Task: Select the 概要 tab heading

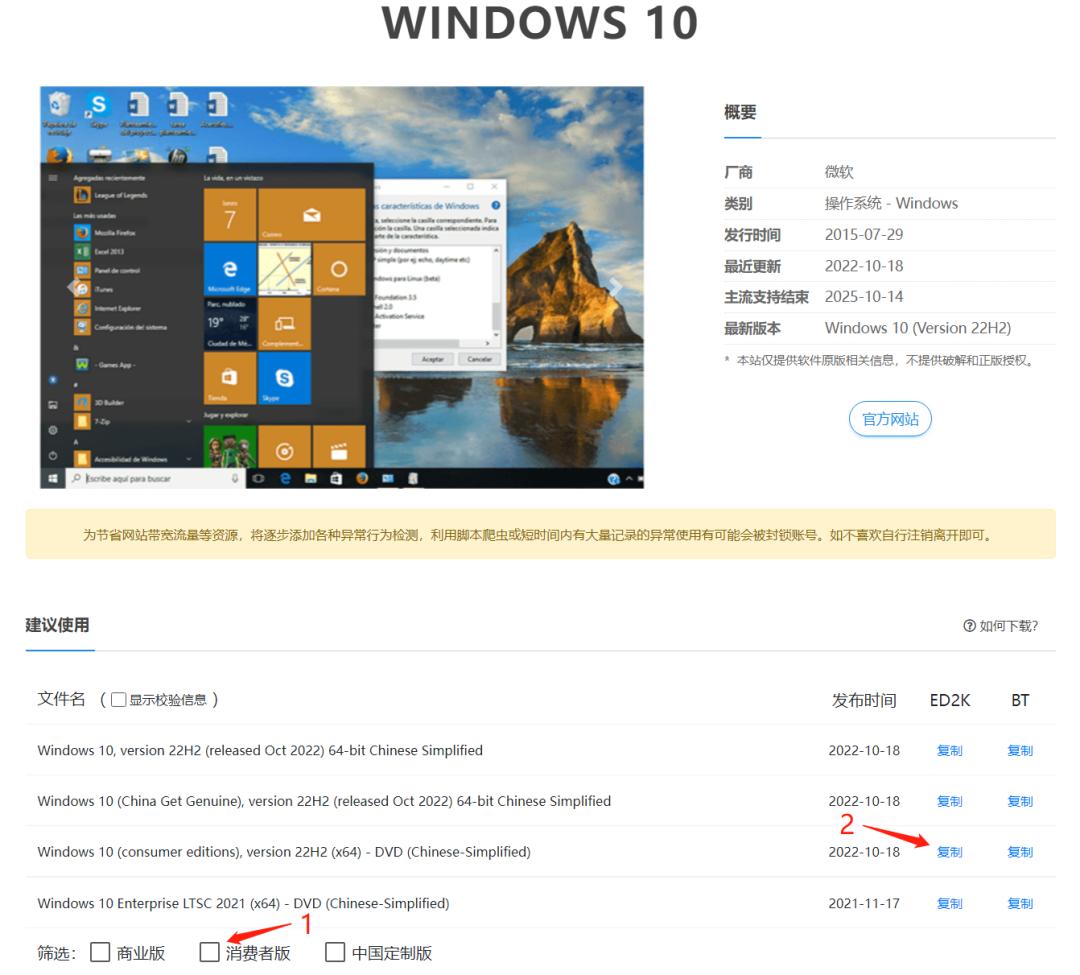Action: pyautogui.click(x=740, y=113)
